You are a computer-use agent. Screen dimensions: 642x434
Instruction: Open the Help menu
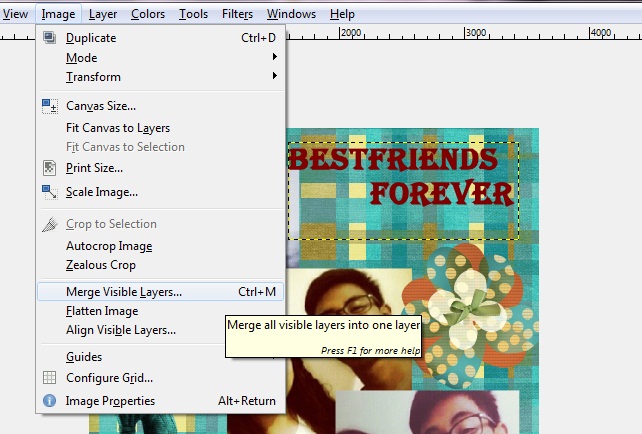tap(342, 14)
